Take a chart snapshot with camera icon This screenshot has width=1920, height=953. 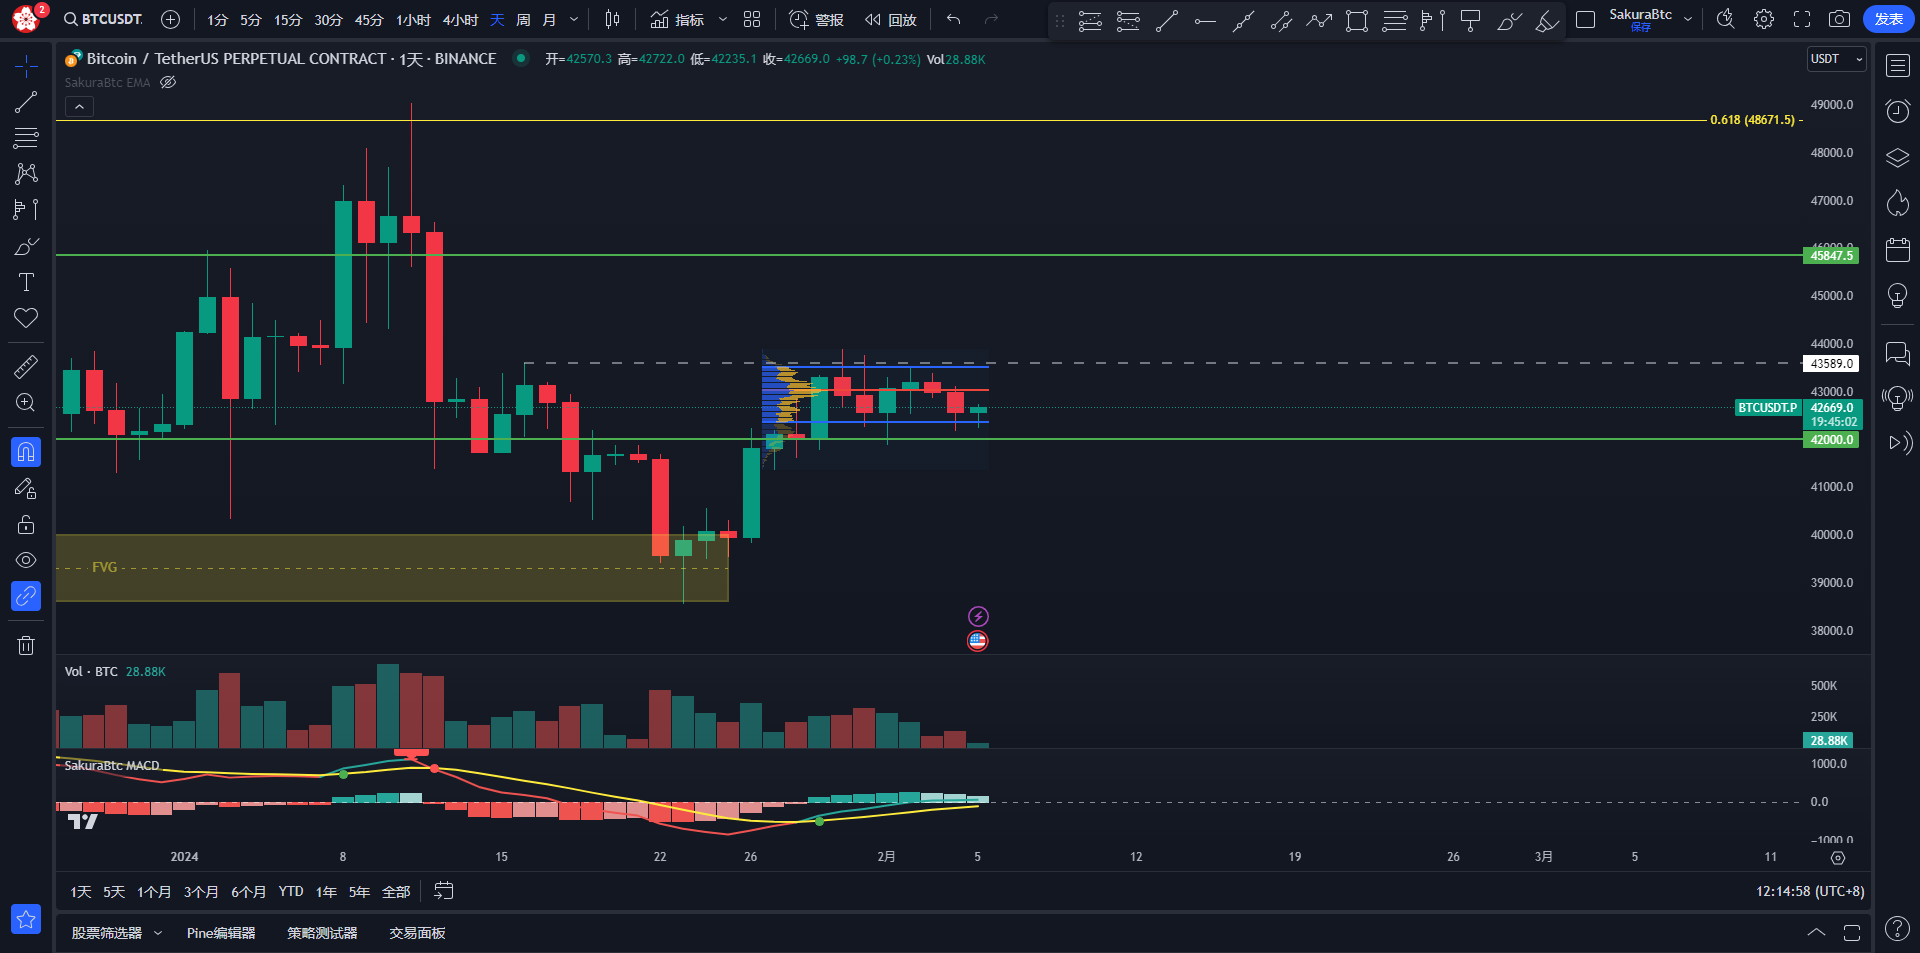point(1839,19)
